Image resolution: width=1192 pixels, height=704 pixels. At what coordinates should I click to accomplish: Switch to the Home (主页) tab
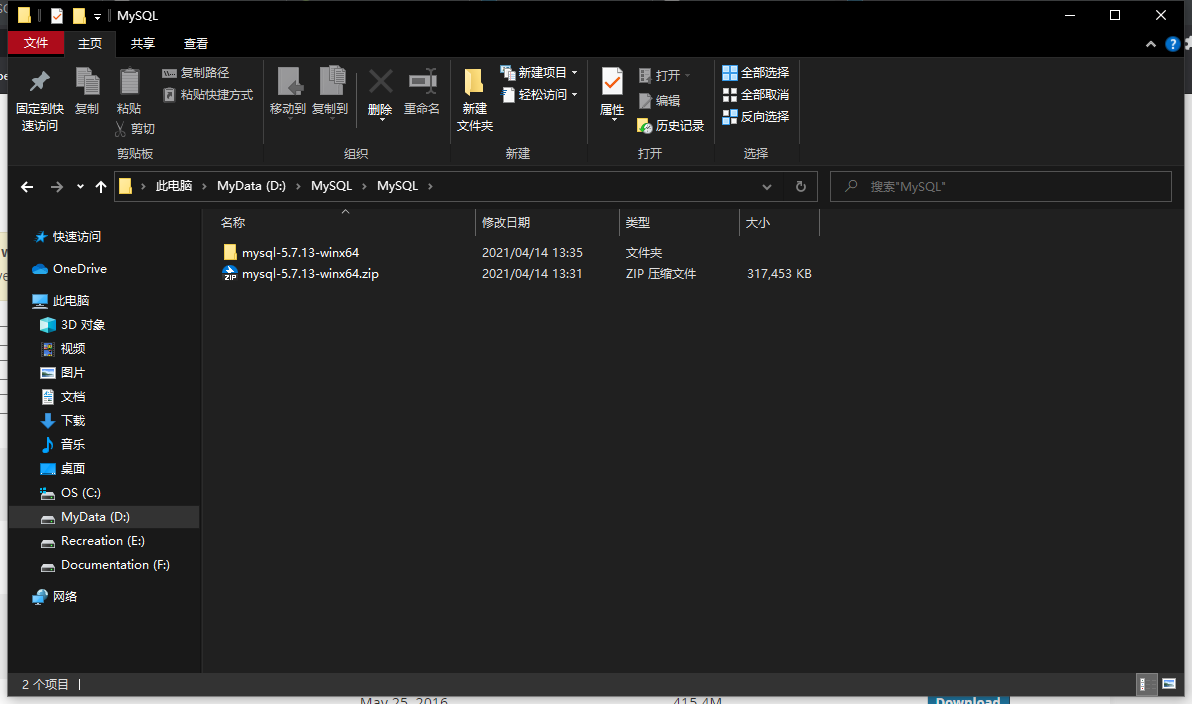pos(90,43)
